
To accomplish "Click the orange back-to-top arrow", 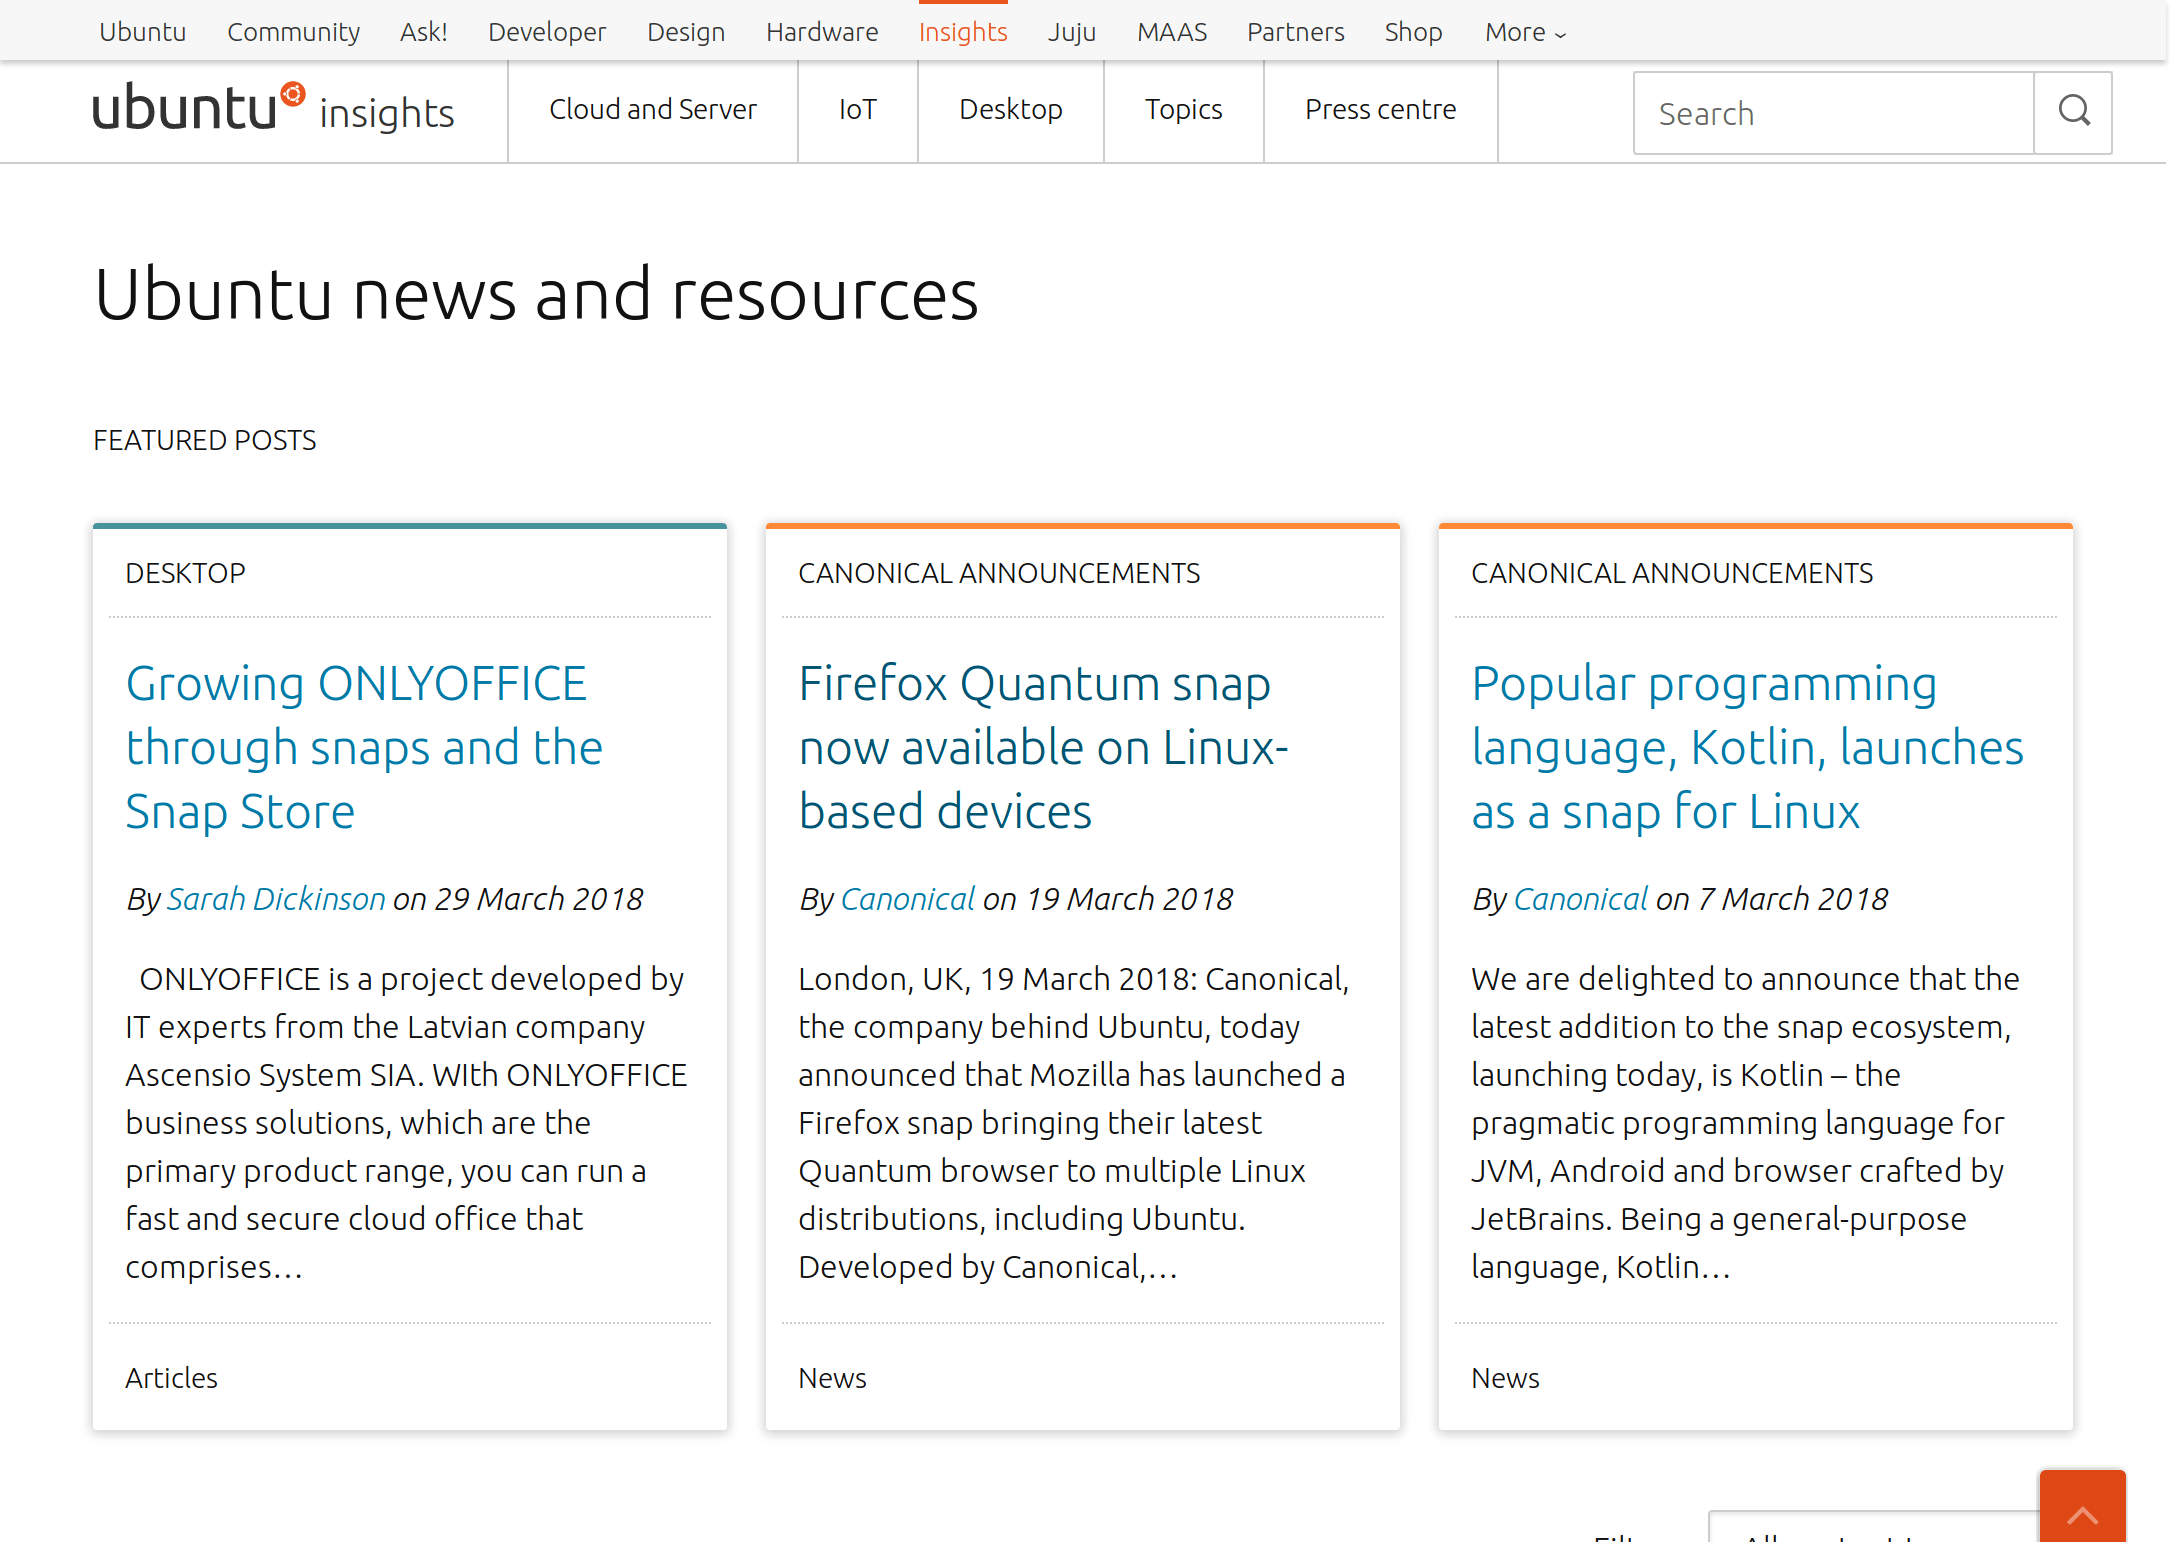I will (x=2082, y=1510).
